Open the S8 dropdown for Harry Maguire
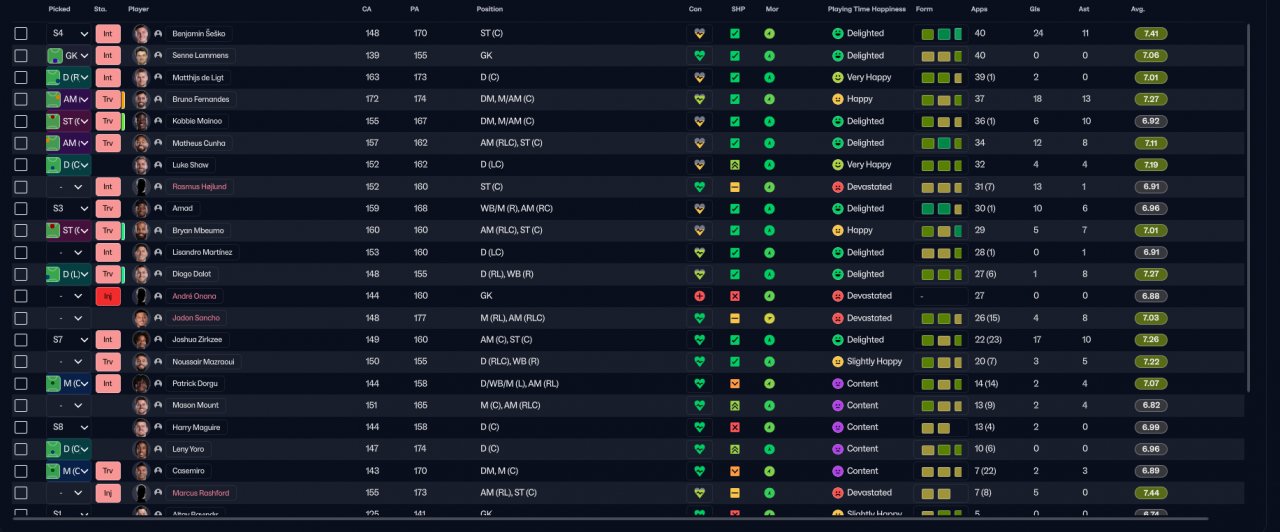The height and width of the screenshot is (532, 1280). [68, 427]
